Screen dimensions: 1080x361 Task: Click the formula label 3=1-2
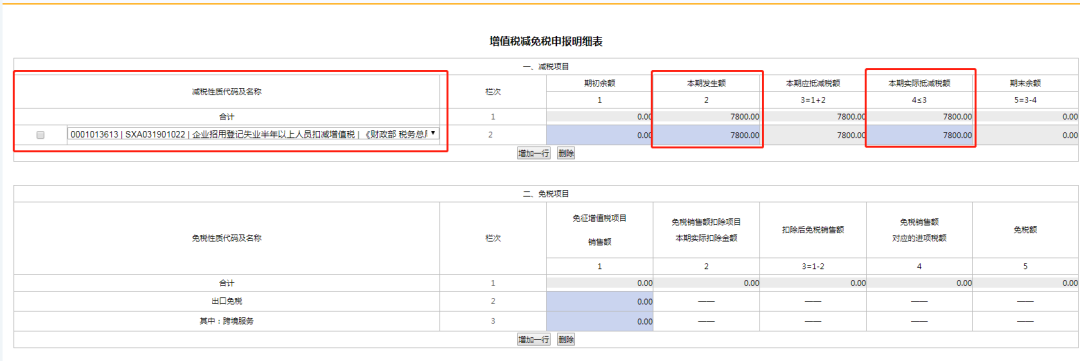[813, 266]
